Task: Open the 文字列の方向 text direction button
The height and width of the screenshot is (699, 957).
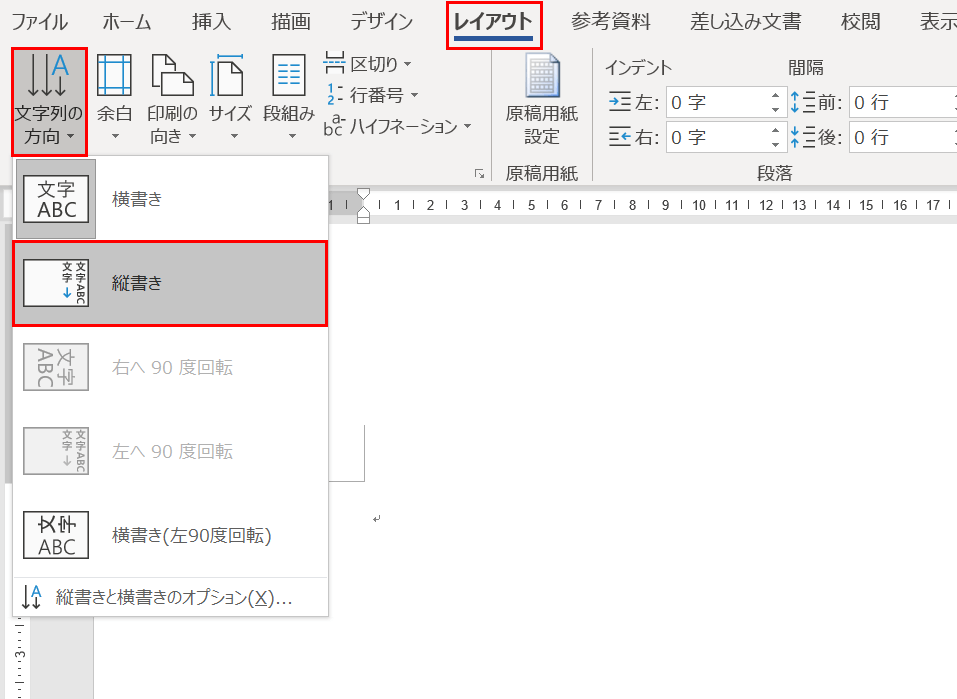Action: (x=49, y=101)
